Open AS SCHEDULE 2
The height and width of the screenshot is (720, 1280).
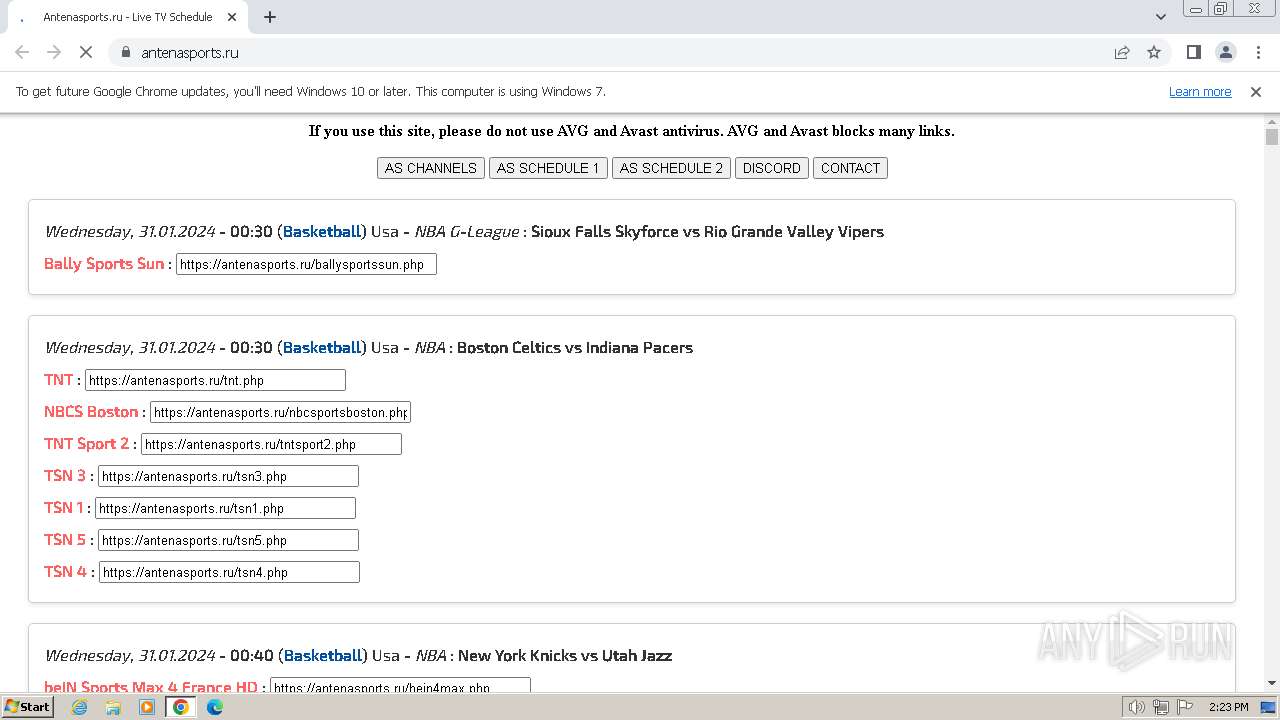(671, 168)
